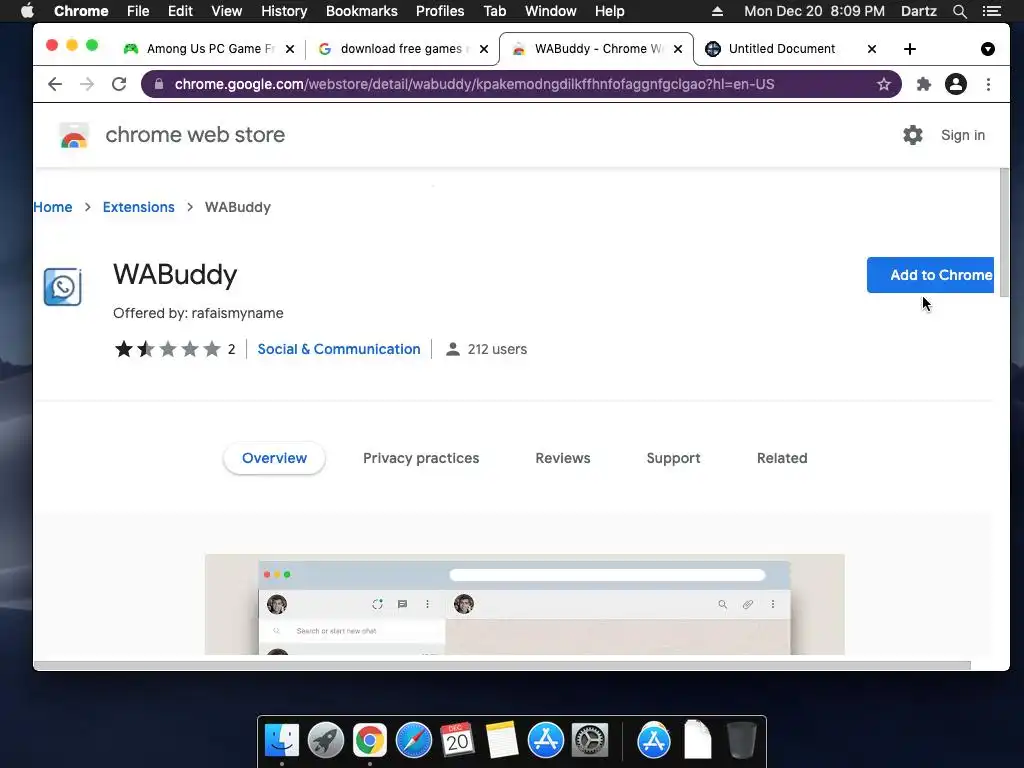1024x768 pixels.
Task: Open the tab search dropdown arrow
Action: tap(987, 49)
